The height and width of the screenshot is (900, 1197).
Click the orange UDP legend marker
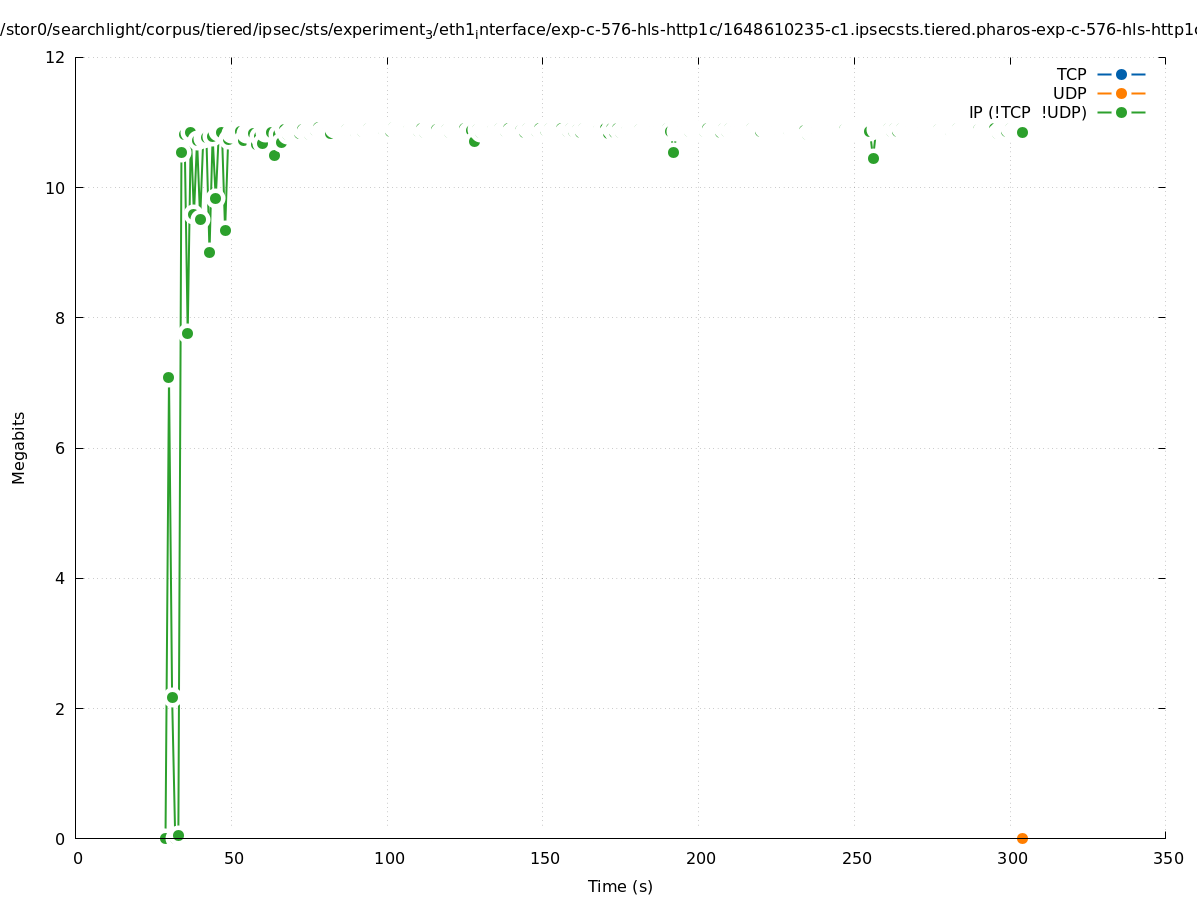1121,93
